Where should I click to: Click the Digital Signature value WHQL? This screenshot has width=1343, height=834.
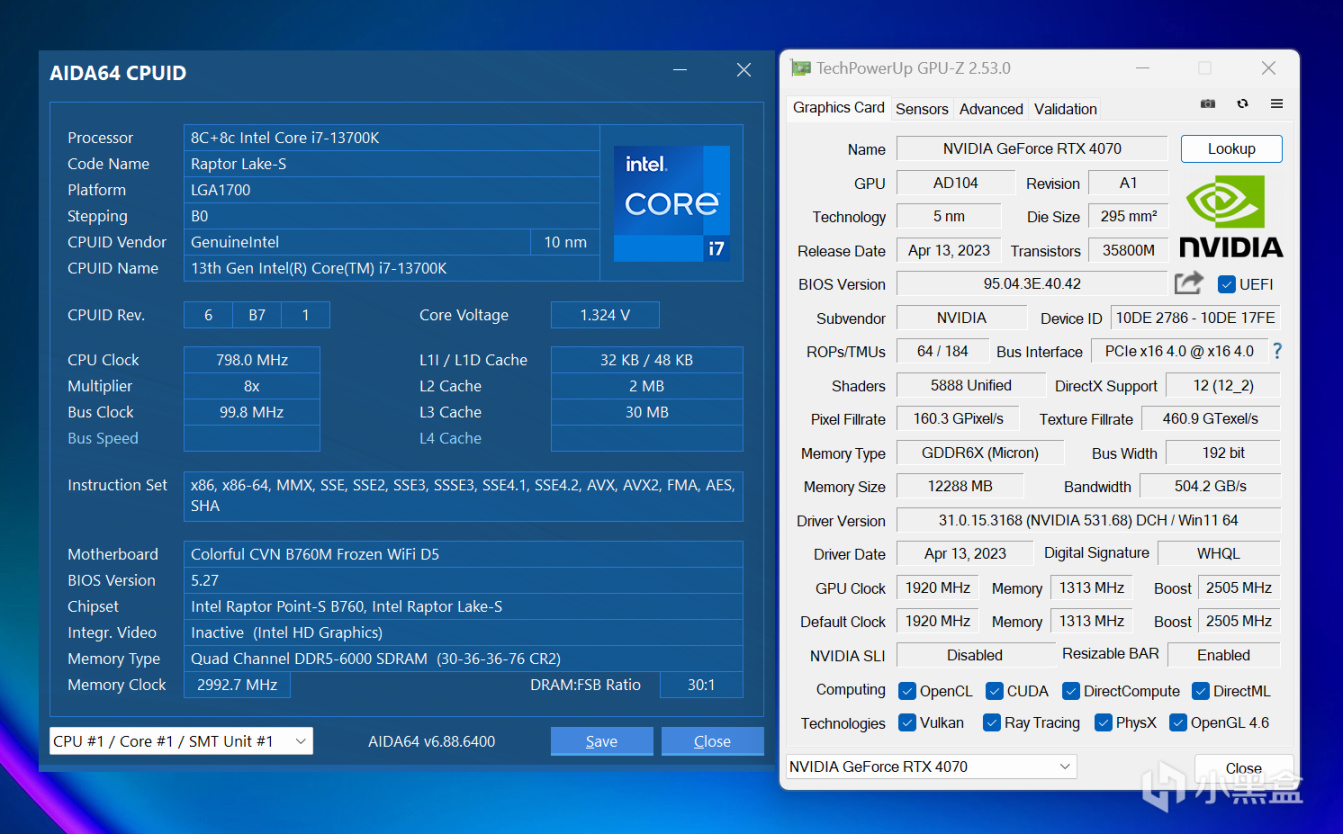coord(1219,553)
